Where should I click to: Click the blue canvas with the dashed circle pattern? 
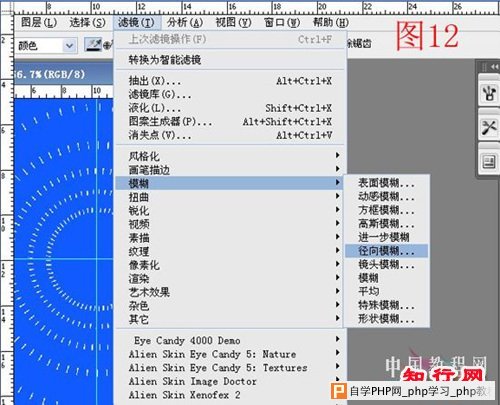(x=63, y=252)
